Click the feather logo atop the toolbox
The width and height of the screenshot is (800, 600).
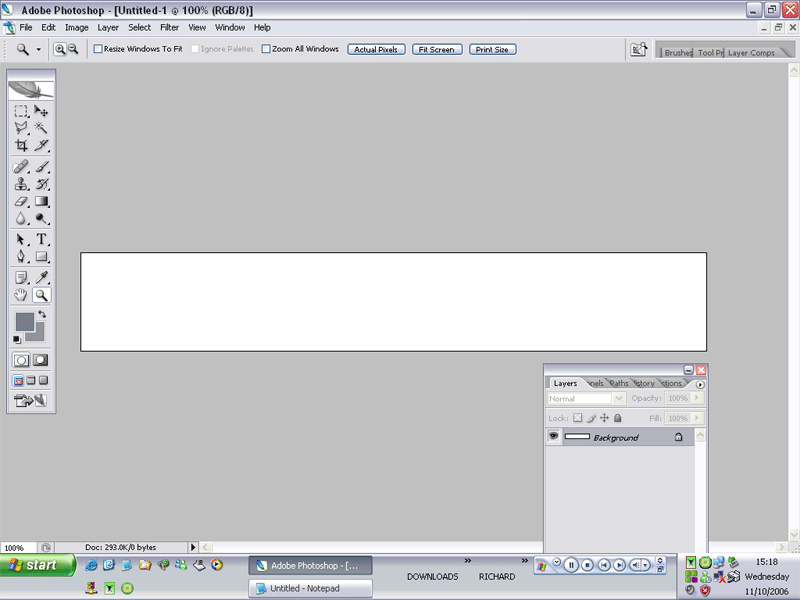pyautogui.click(x=31, y=90)
